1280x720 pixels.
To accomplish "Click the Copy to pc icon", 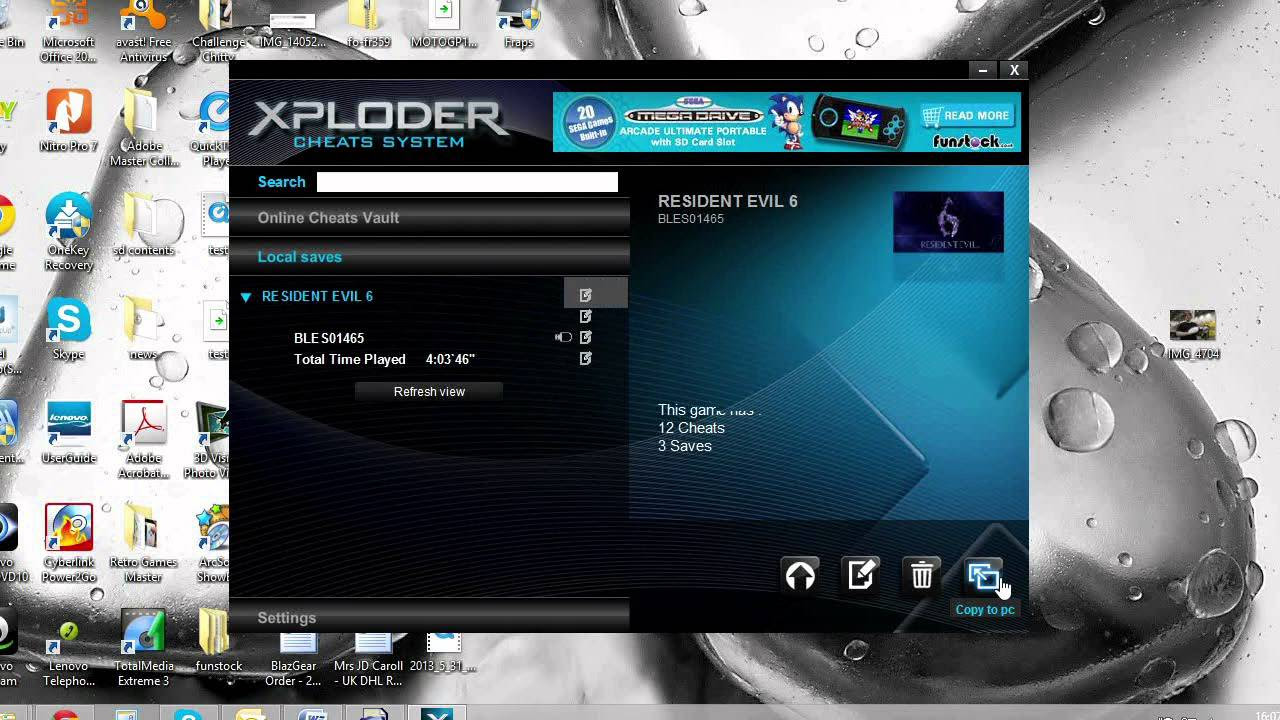I will pyautogui.click(x=983, y=575).
